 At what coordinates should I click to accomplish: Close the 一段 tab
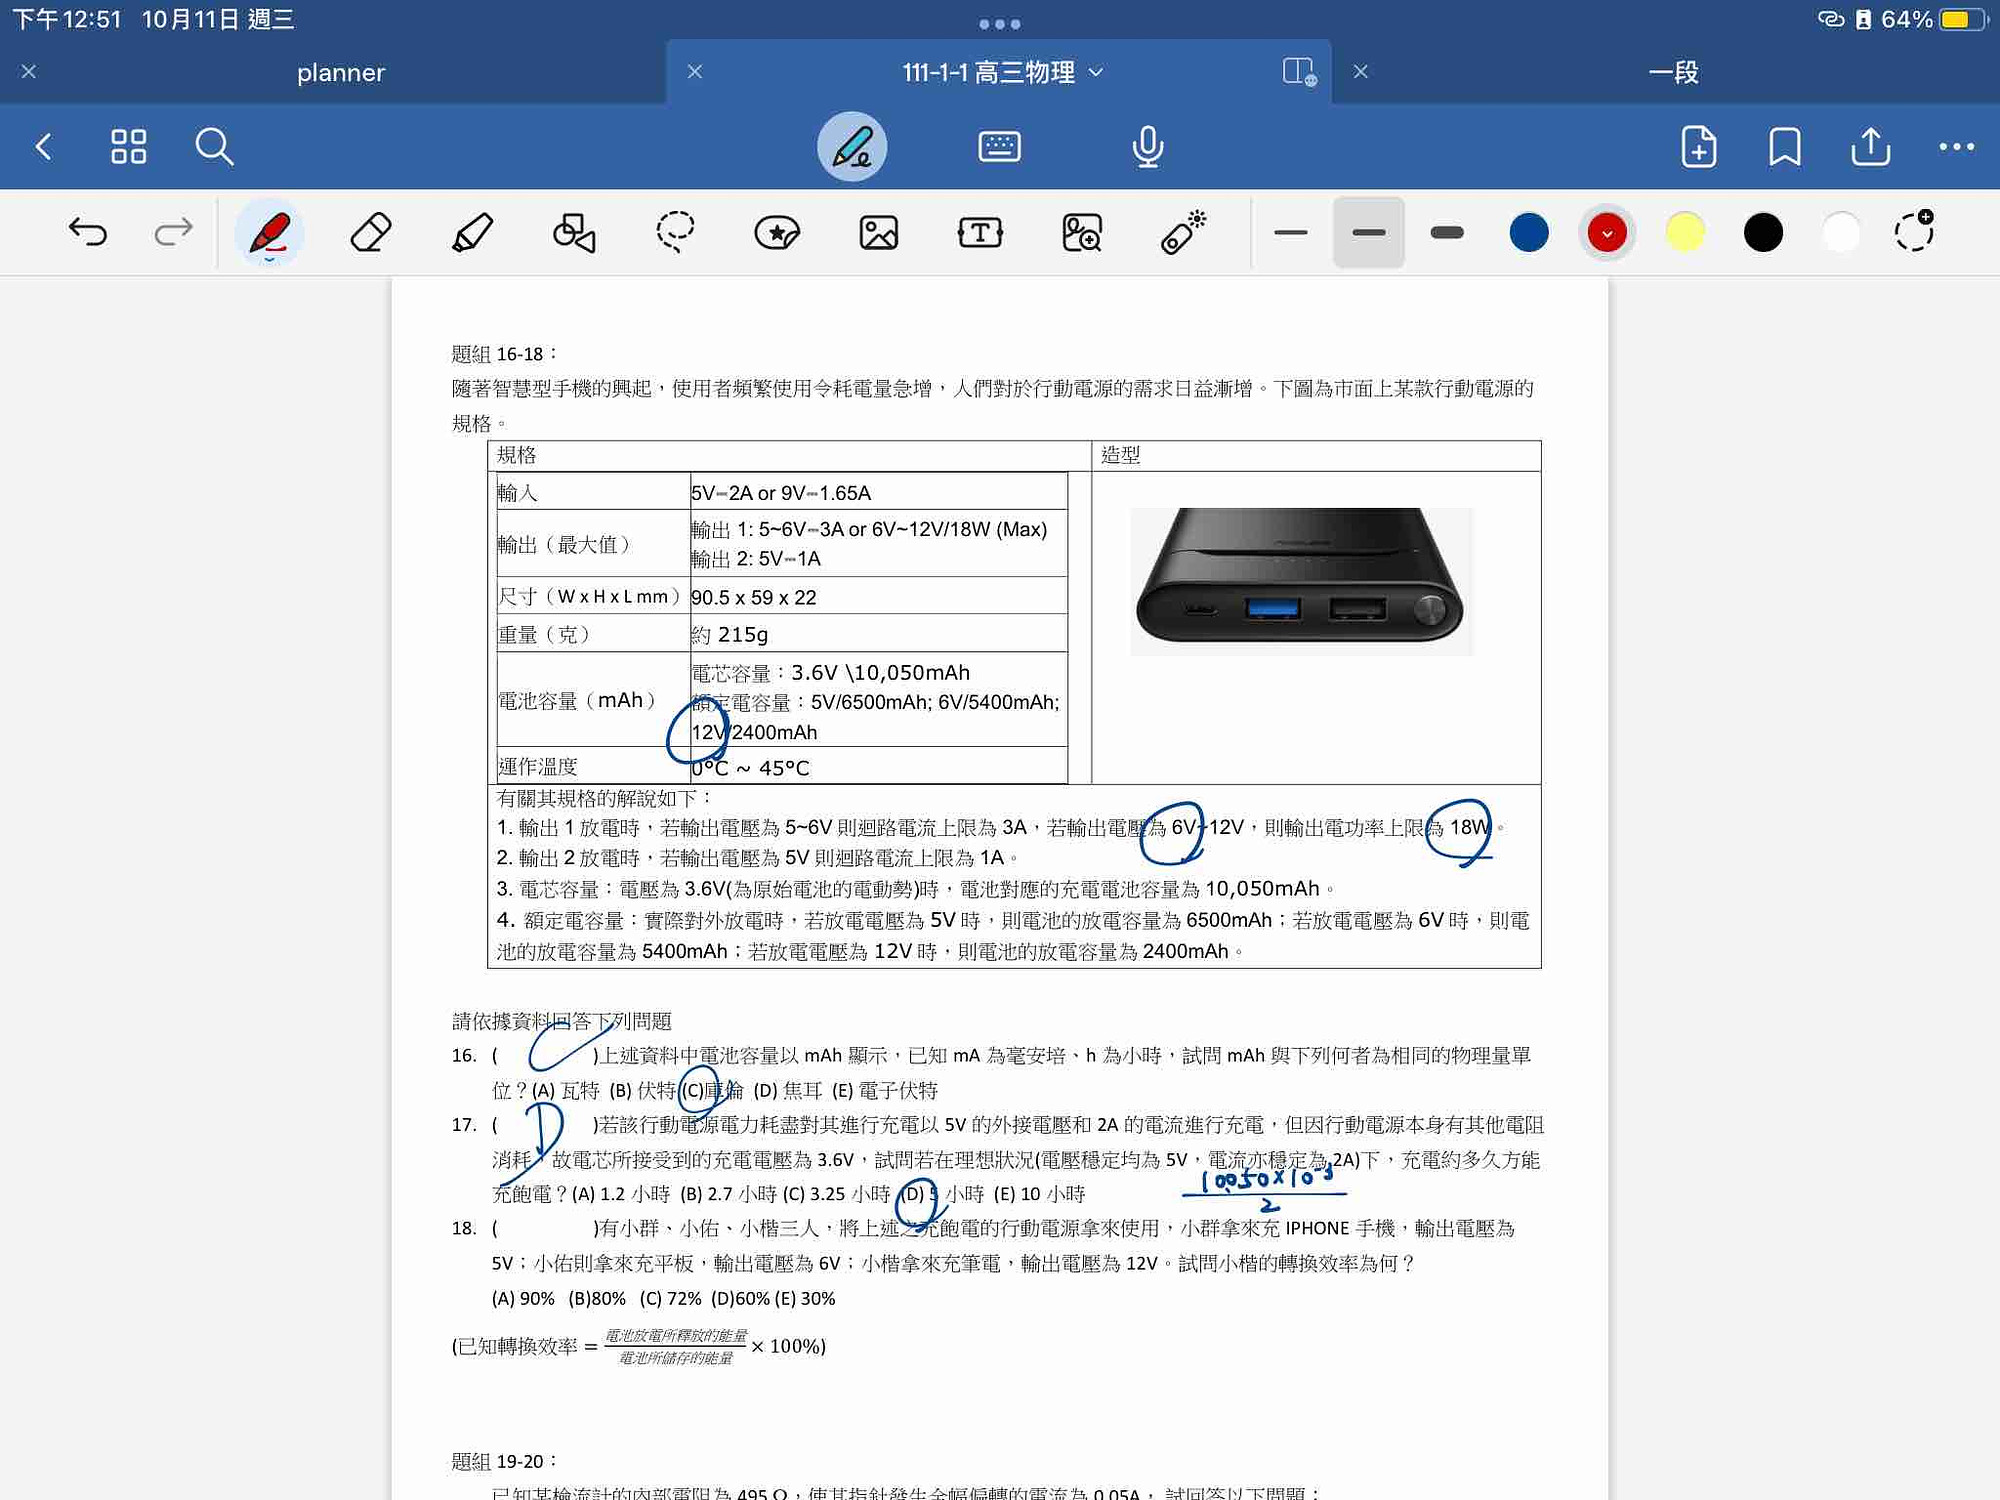(1361, 72)
